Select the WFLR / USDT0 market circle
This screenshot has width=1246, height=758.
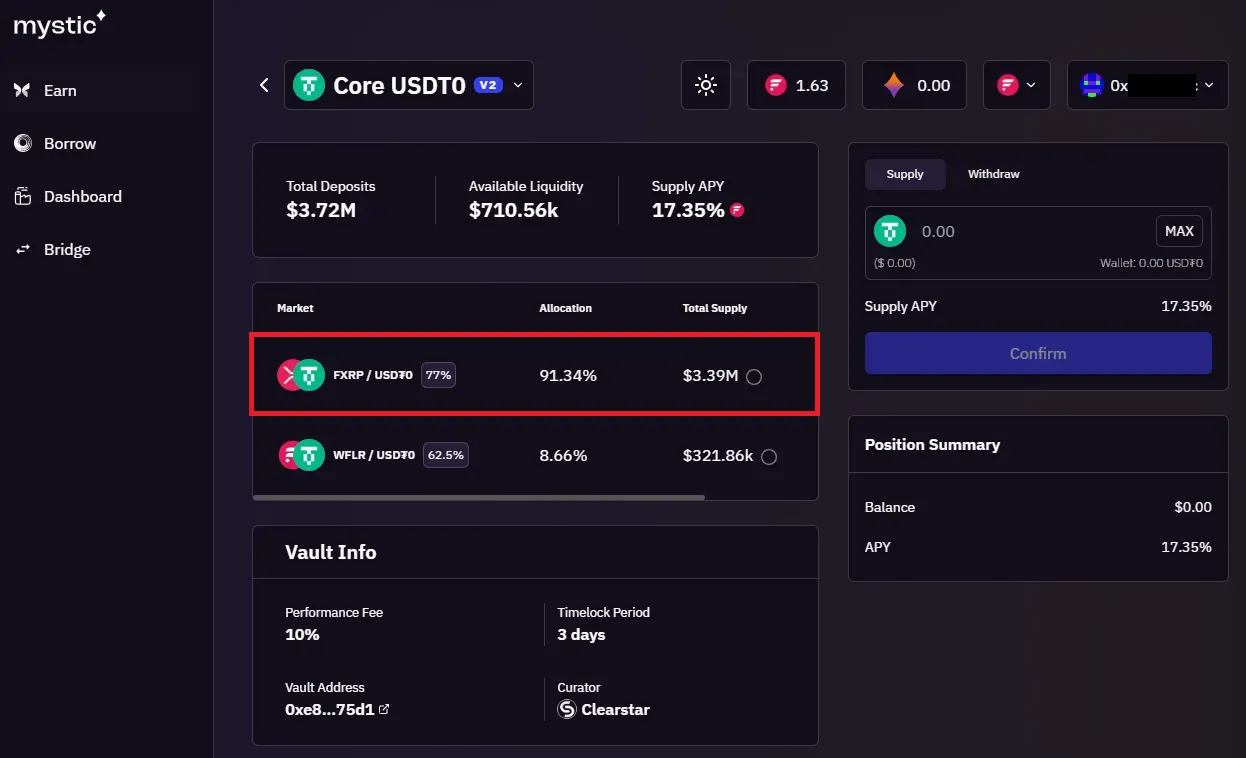tap(768, 457)
